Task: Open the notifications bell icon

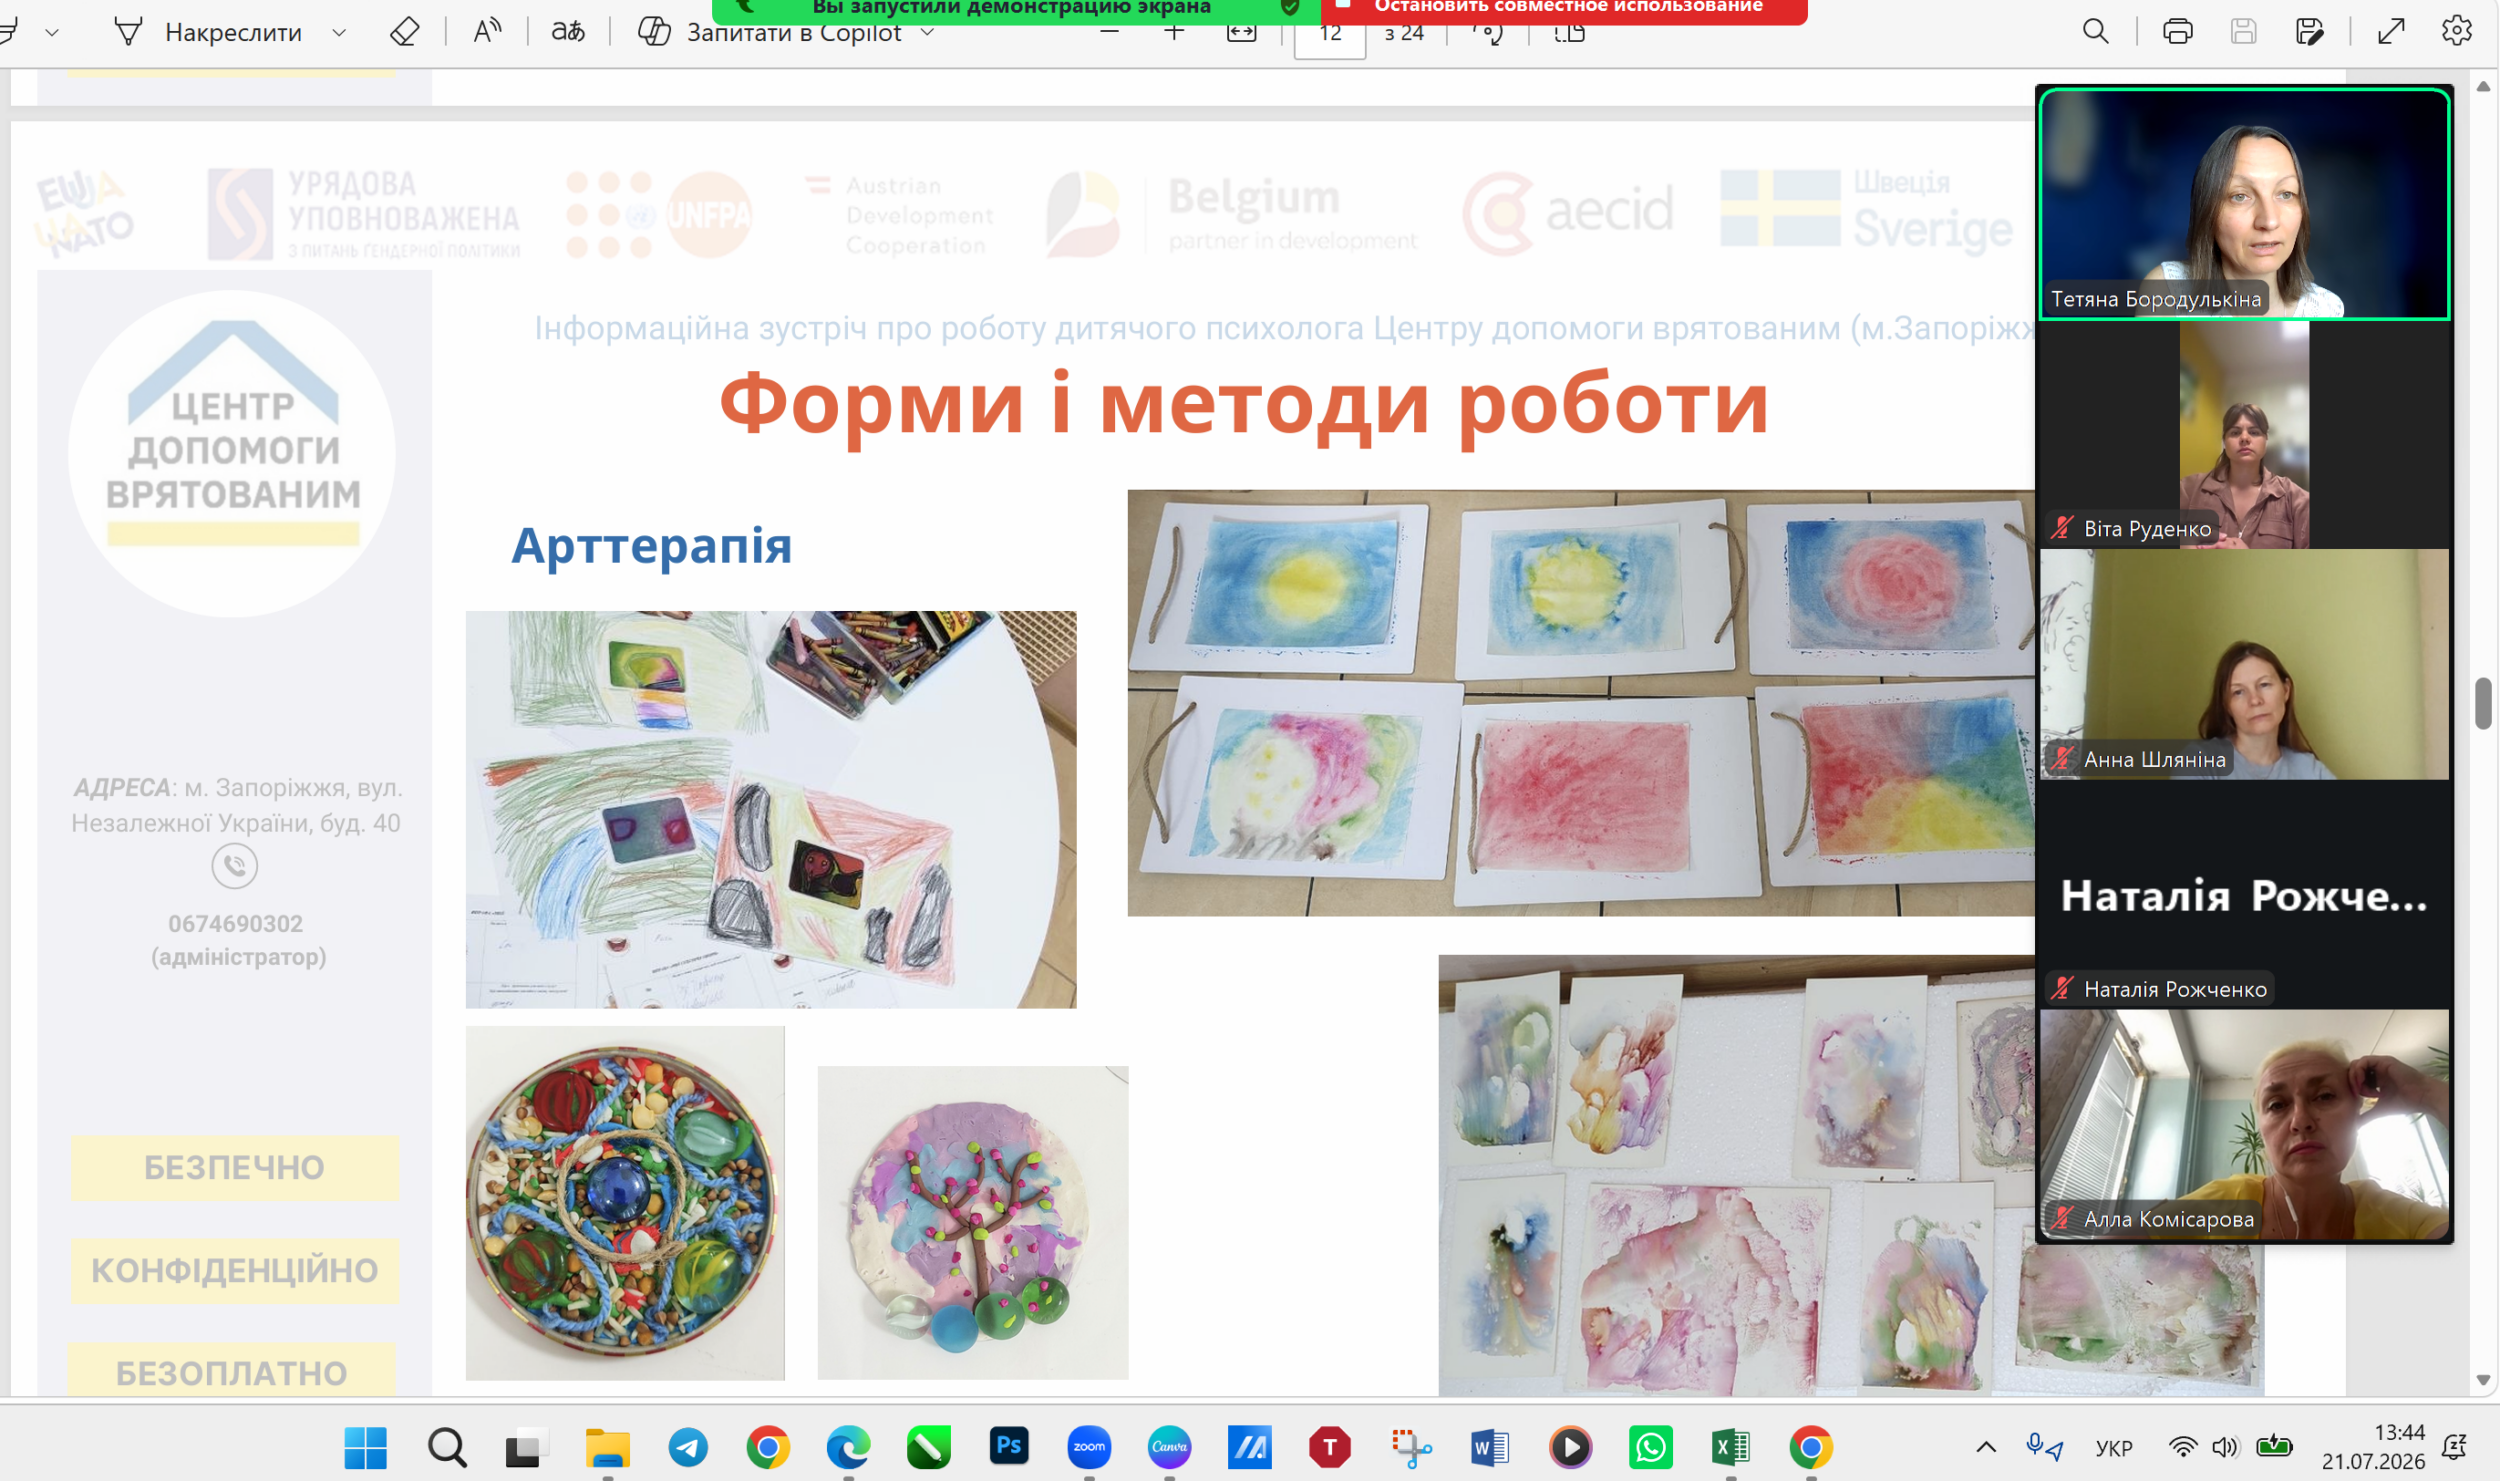Action: [x=2454, y=1447]
